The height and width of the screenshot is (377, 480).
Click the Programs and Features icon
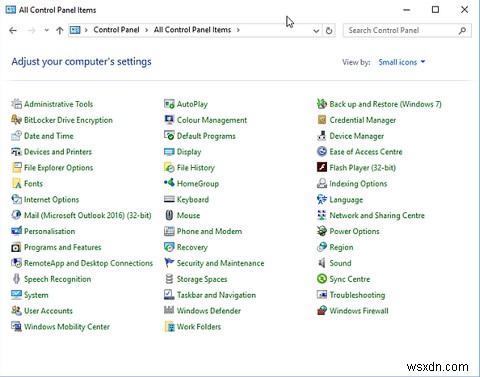tap(16, 247)
